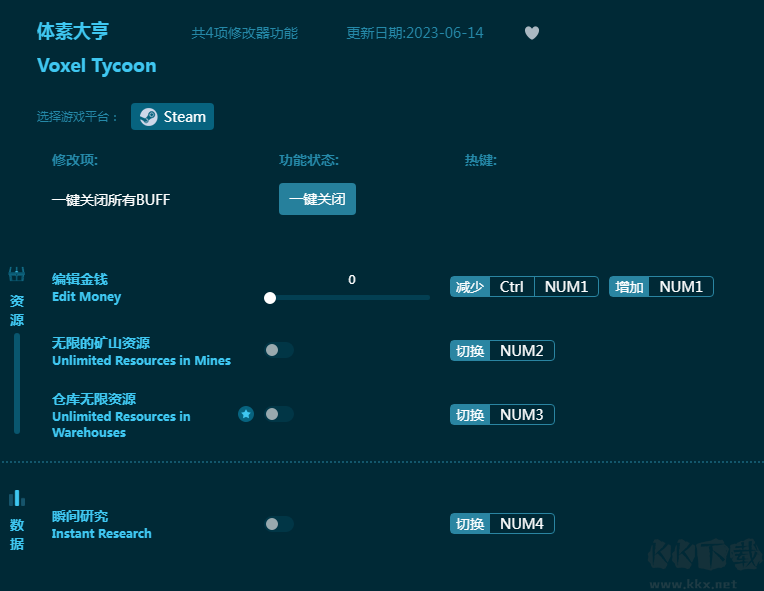Click the 修改项 column header
Screen dimensions: 764x591
click(75, 160)
